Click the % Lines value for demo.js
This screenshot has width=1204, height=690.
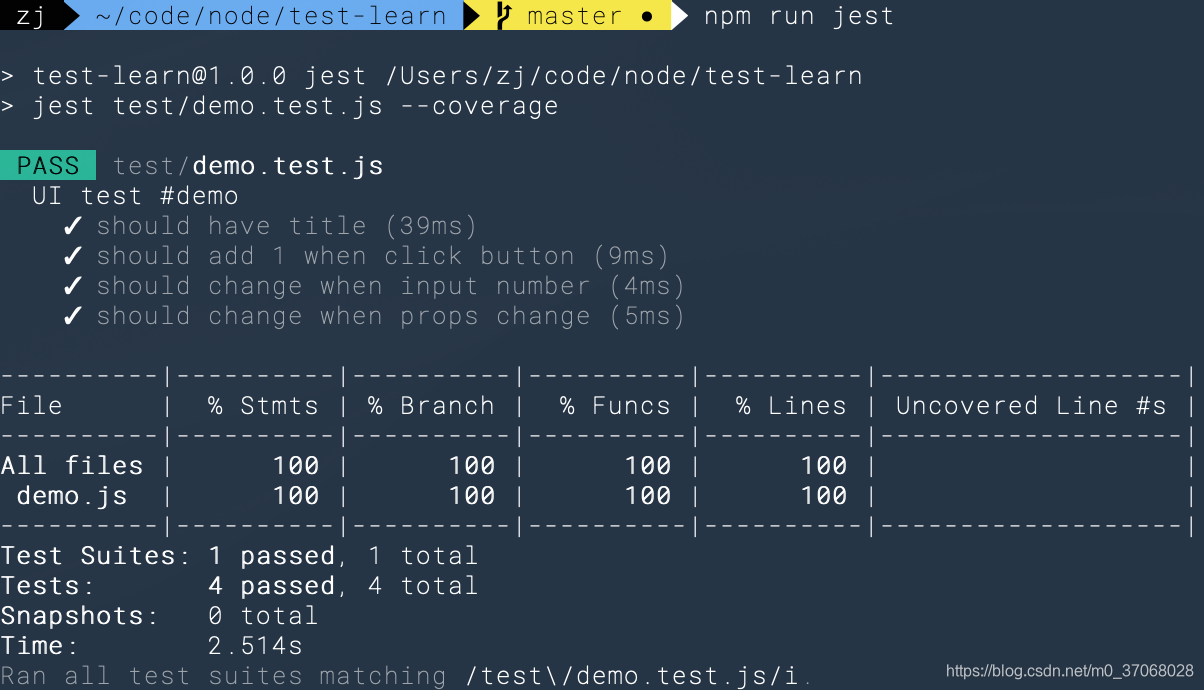(x=823, y=496)
